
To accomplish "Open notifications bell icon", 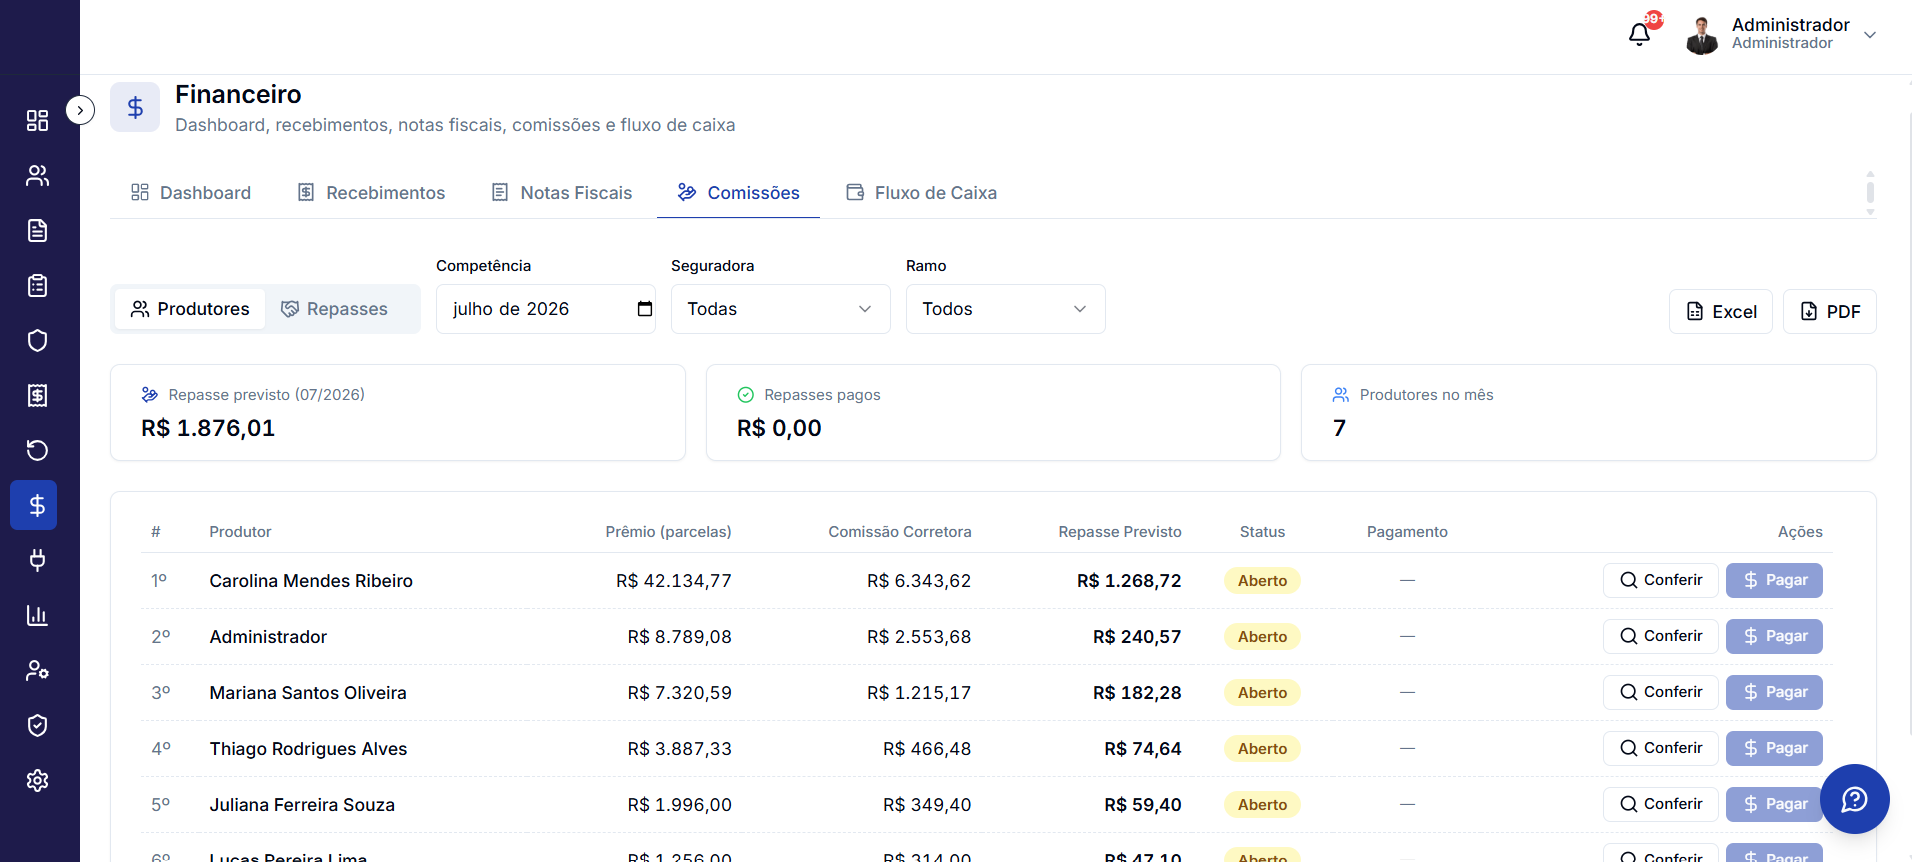I will tap(1639, 34).
